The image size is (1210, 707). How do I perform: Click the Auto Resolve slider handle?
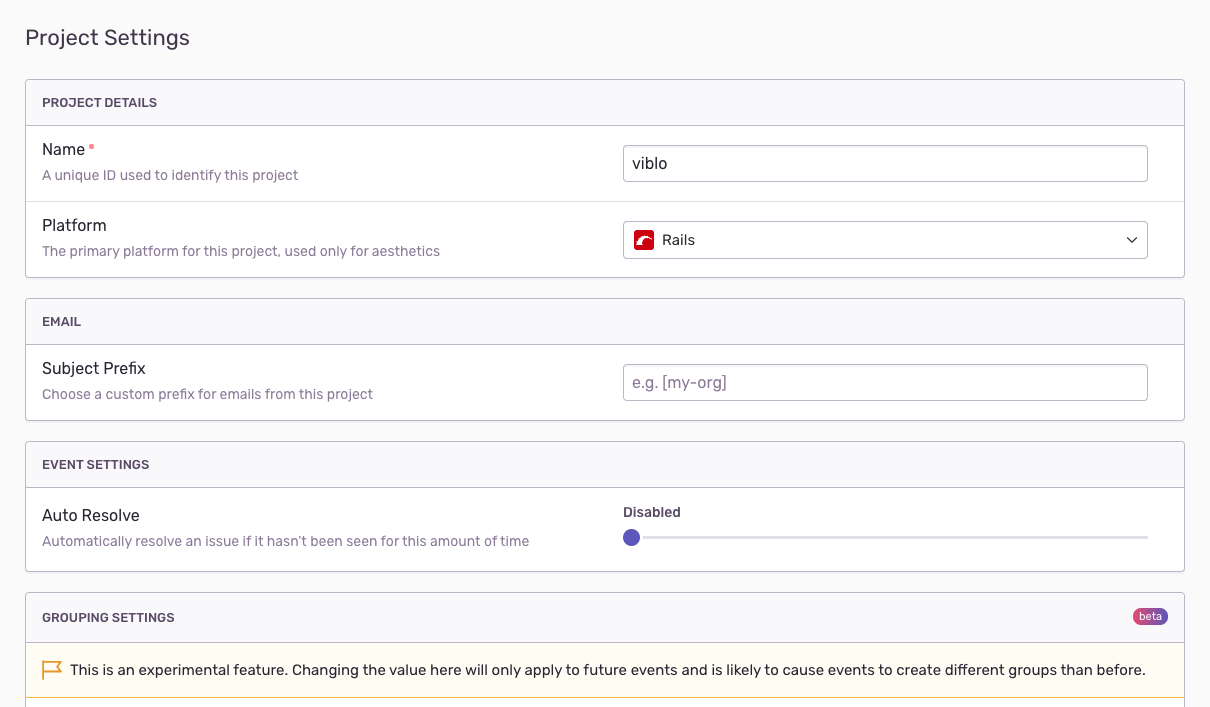click(x=631, y=538)
